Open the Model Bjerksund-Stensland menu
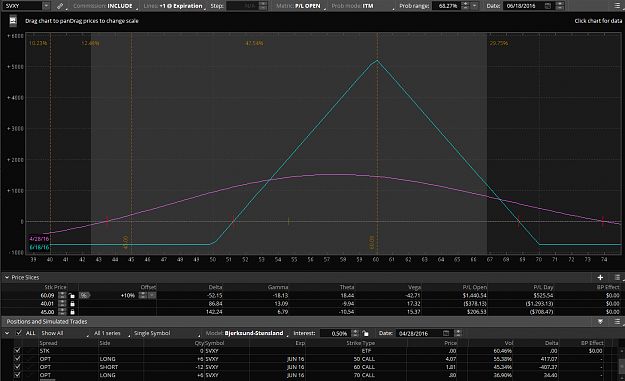The width and height of the screenshot is (625, 381). click(247, 333)
